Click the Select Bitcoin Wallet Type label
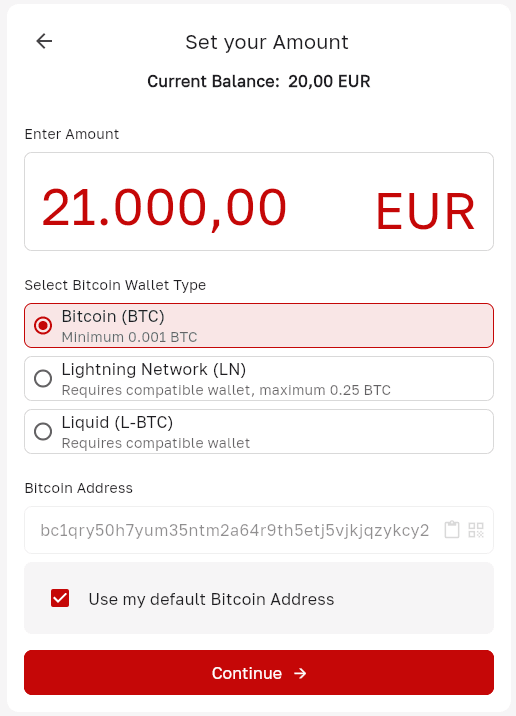Viewport: 516px width, 716px height. pos(115,285)
